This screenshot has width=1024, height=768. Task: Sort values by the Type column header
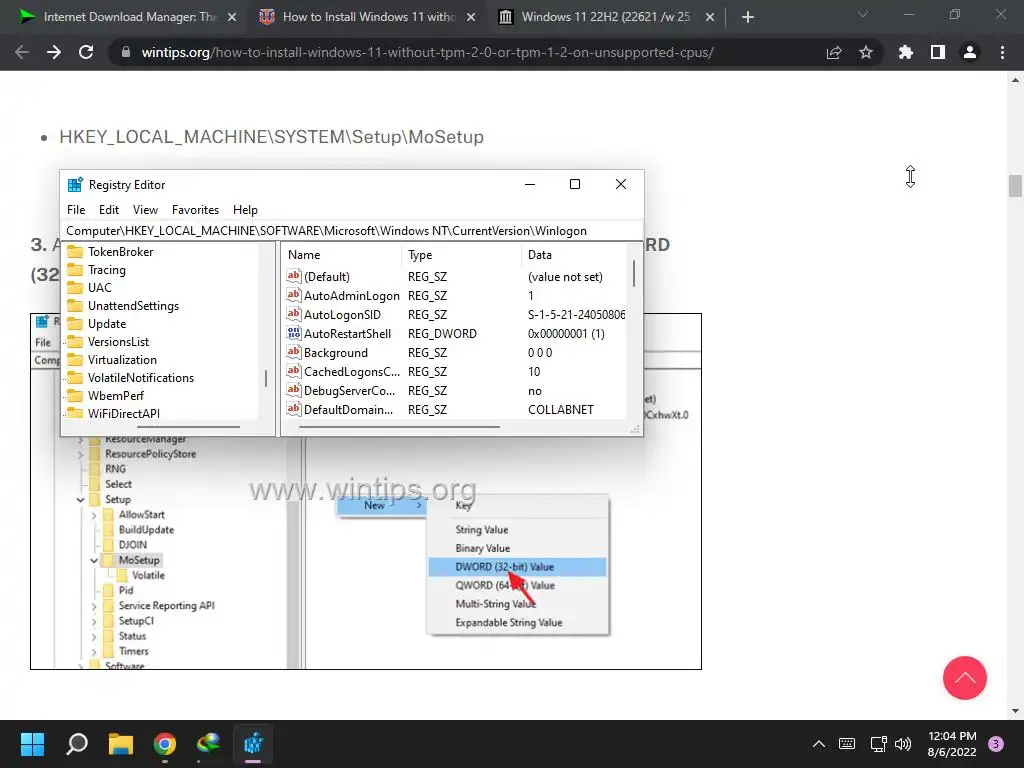tap(462, 255)
